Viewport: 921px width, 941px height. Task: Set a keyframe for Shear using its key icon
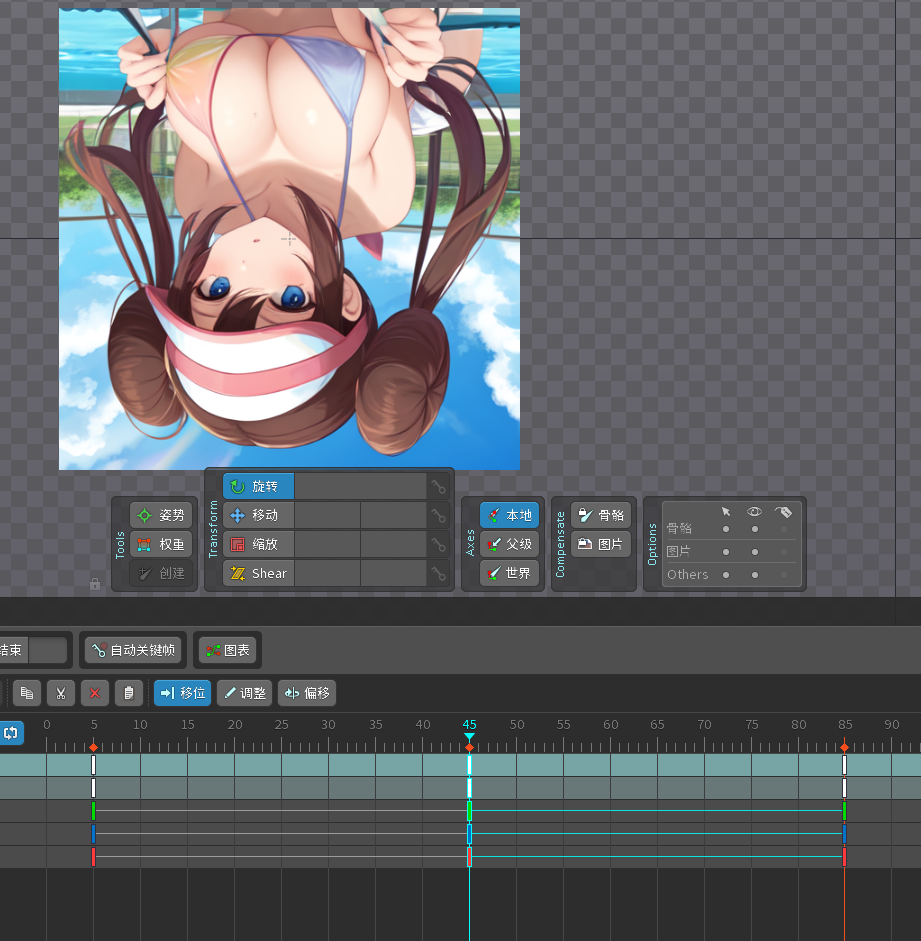(439, 574)
